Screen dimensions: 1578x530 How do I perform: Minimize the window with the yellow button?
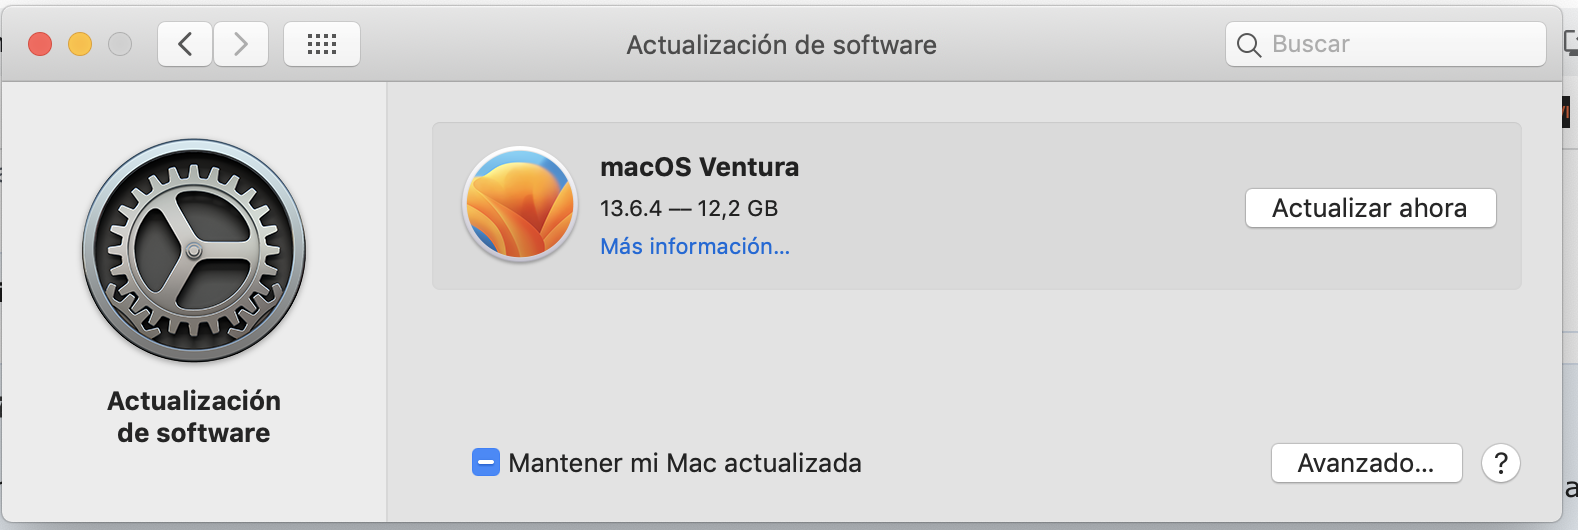pos(80,44)
